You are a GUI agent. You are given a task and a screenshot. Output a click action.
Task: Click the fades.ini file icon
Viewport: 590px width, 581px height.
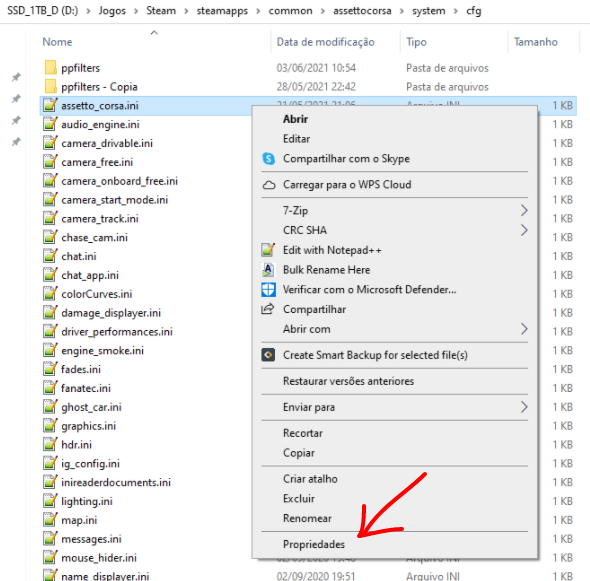pos(50,369)
